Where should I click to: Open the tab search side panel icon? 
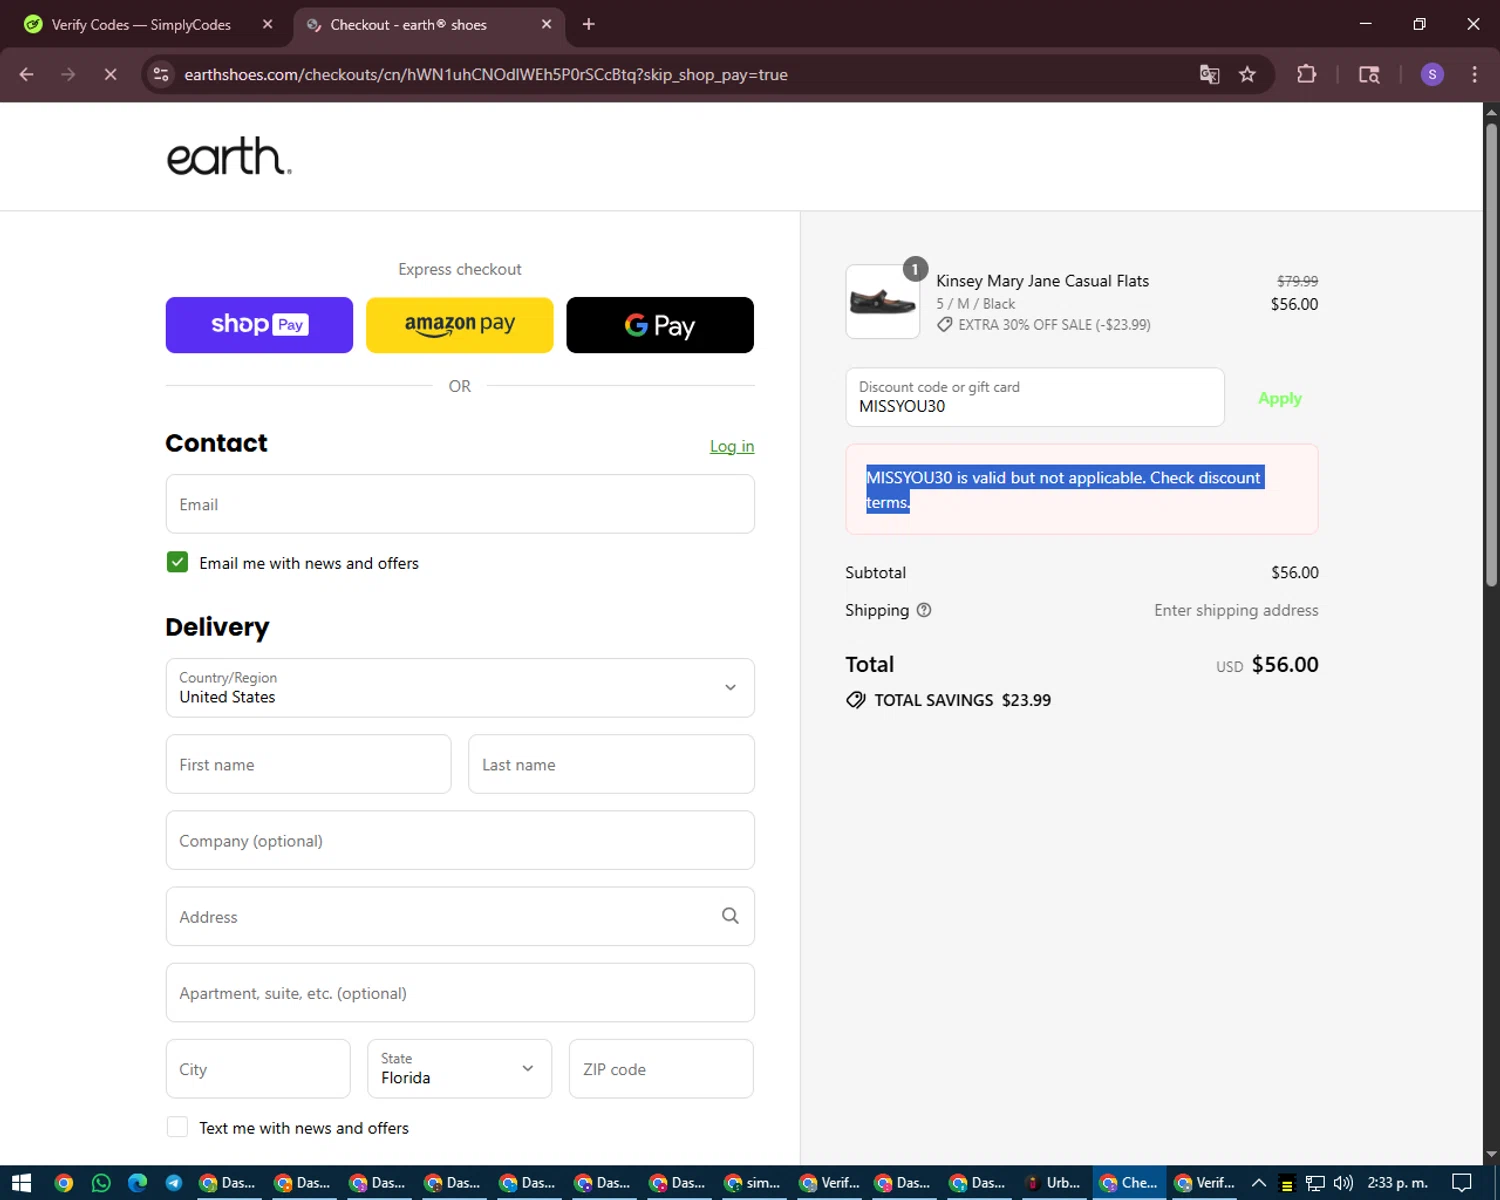(x=1369, y=75)
